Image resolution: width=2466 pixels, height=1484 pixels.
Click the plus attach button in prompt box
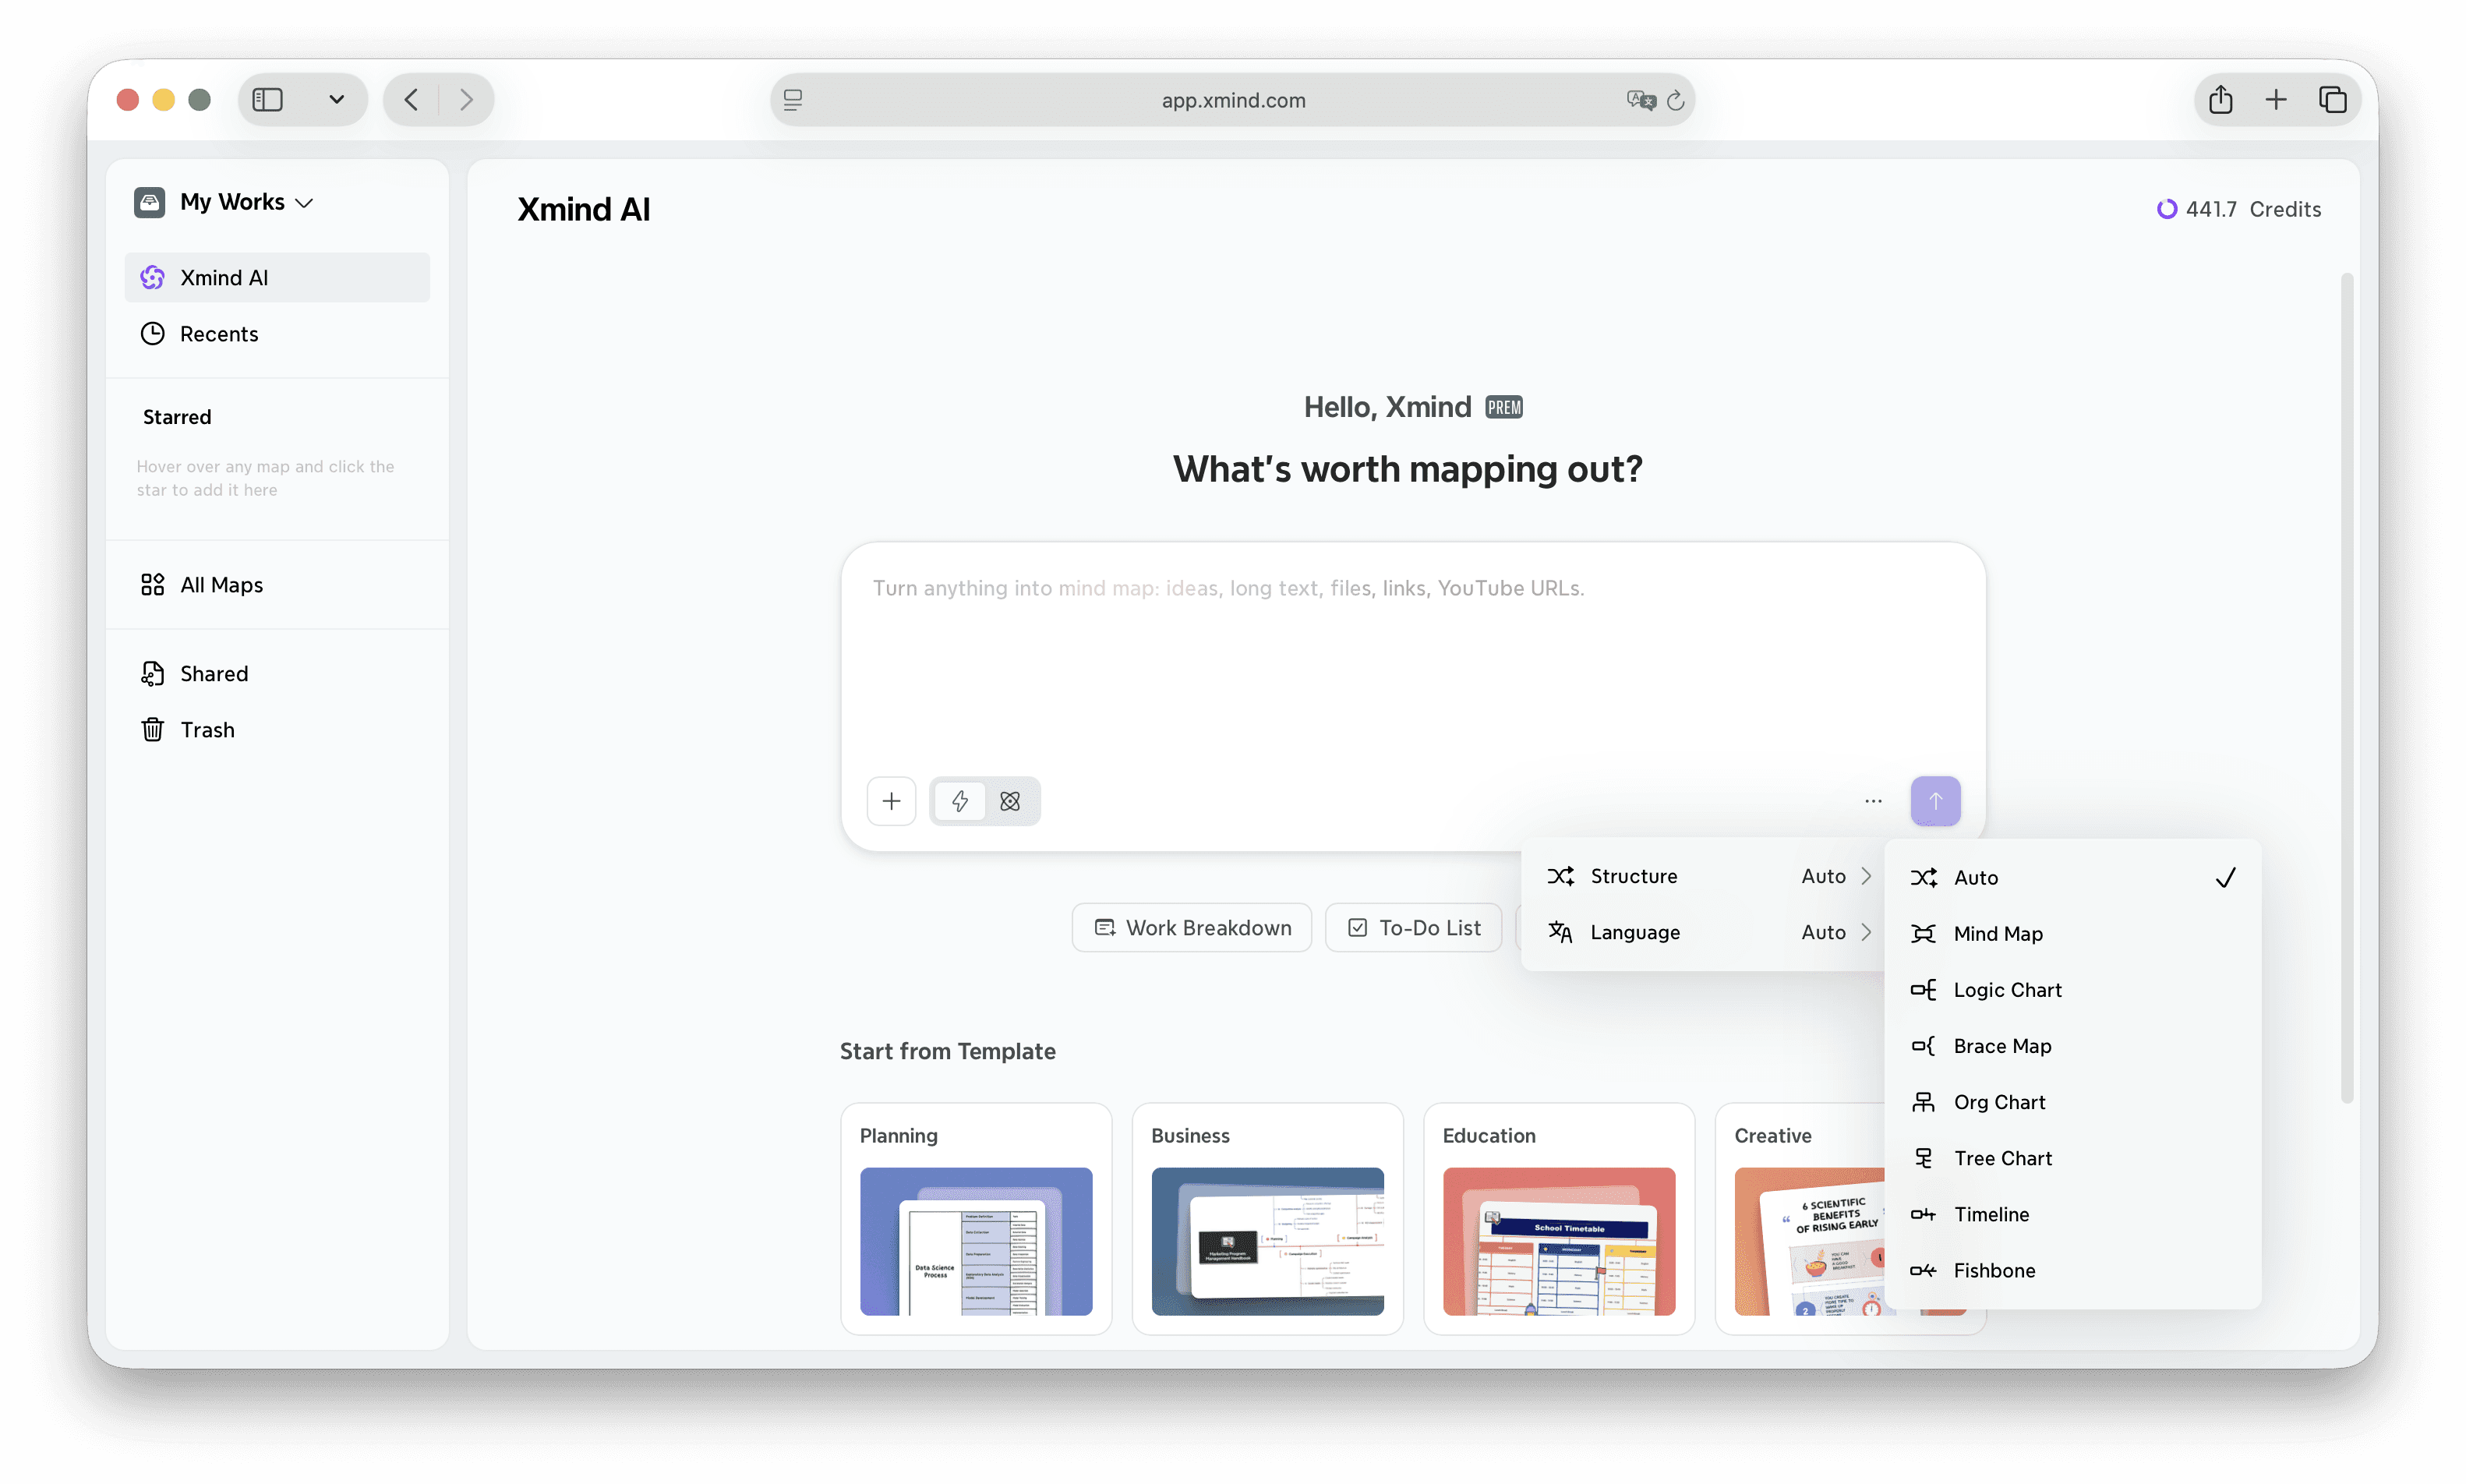(x=891, y=801)
